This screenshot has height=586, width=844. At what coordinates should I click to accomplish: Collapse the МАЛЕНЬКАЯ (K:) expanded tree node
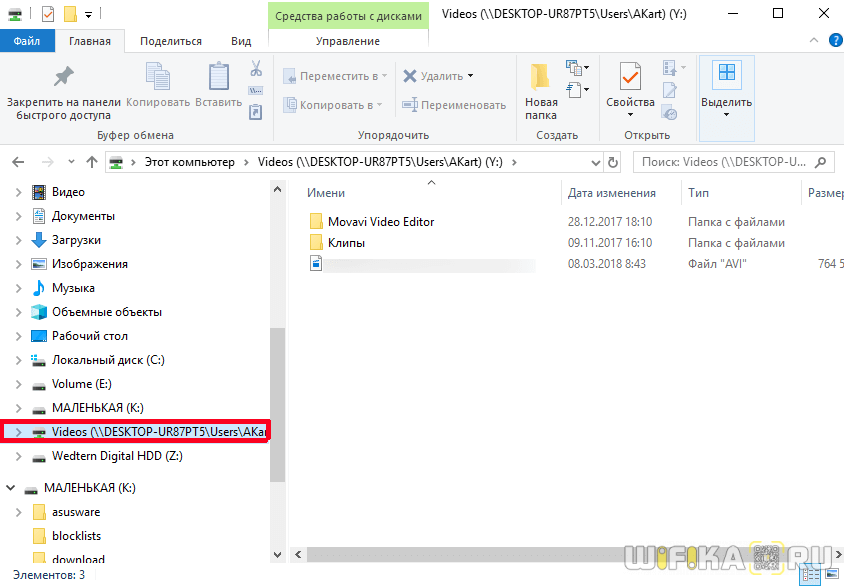coord(11,488)
